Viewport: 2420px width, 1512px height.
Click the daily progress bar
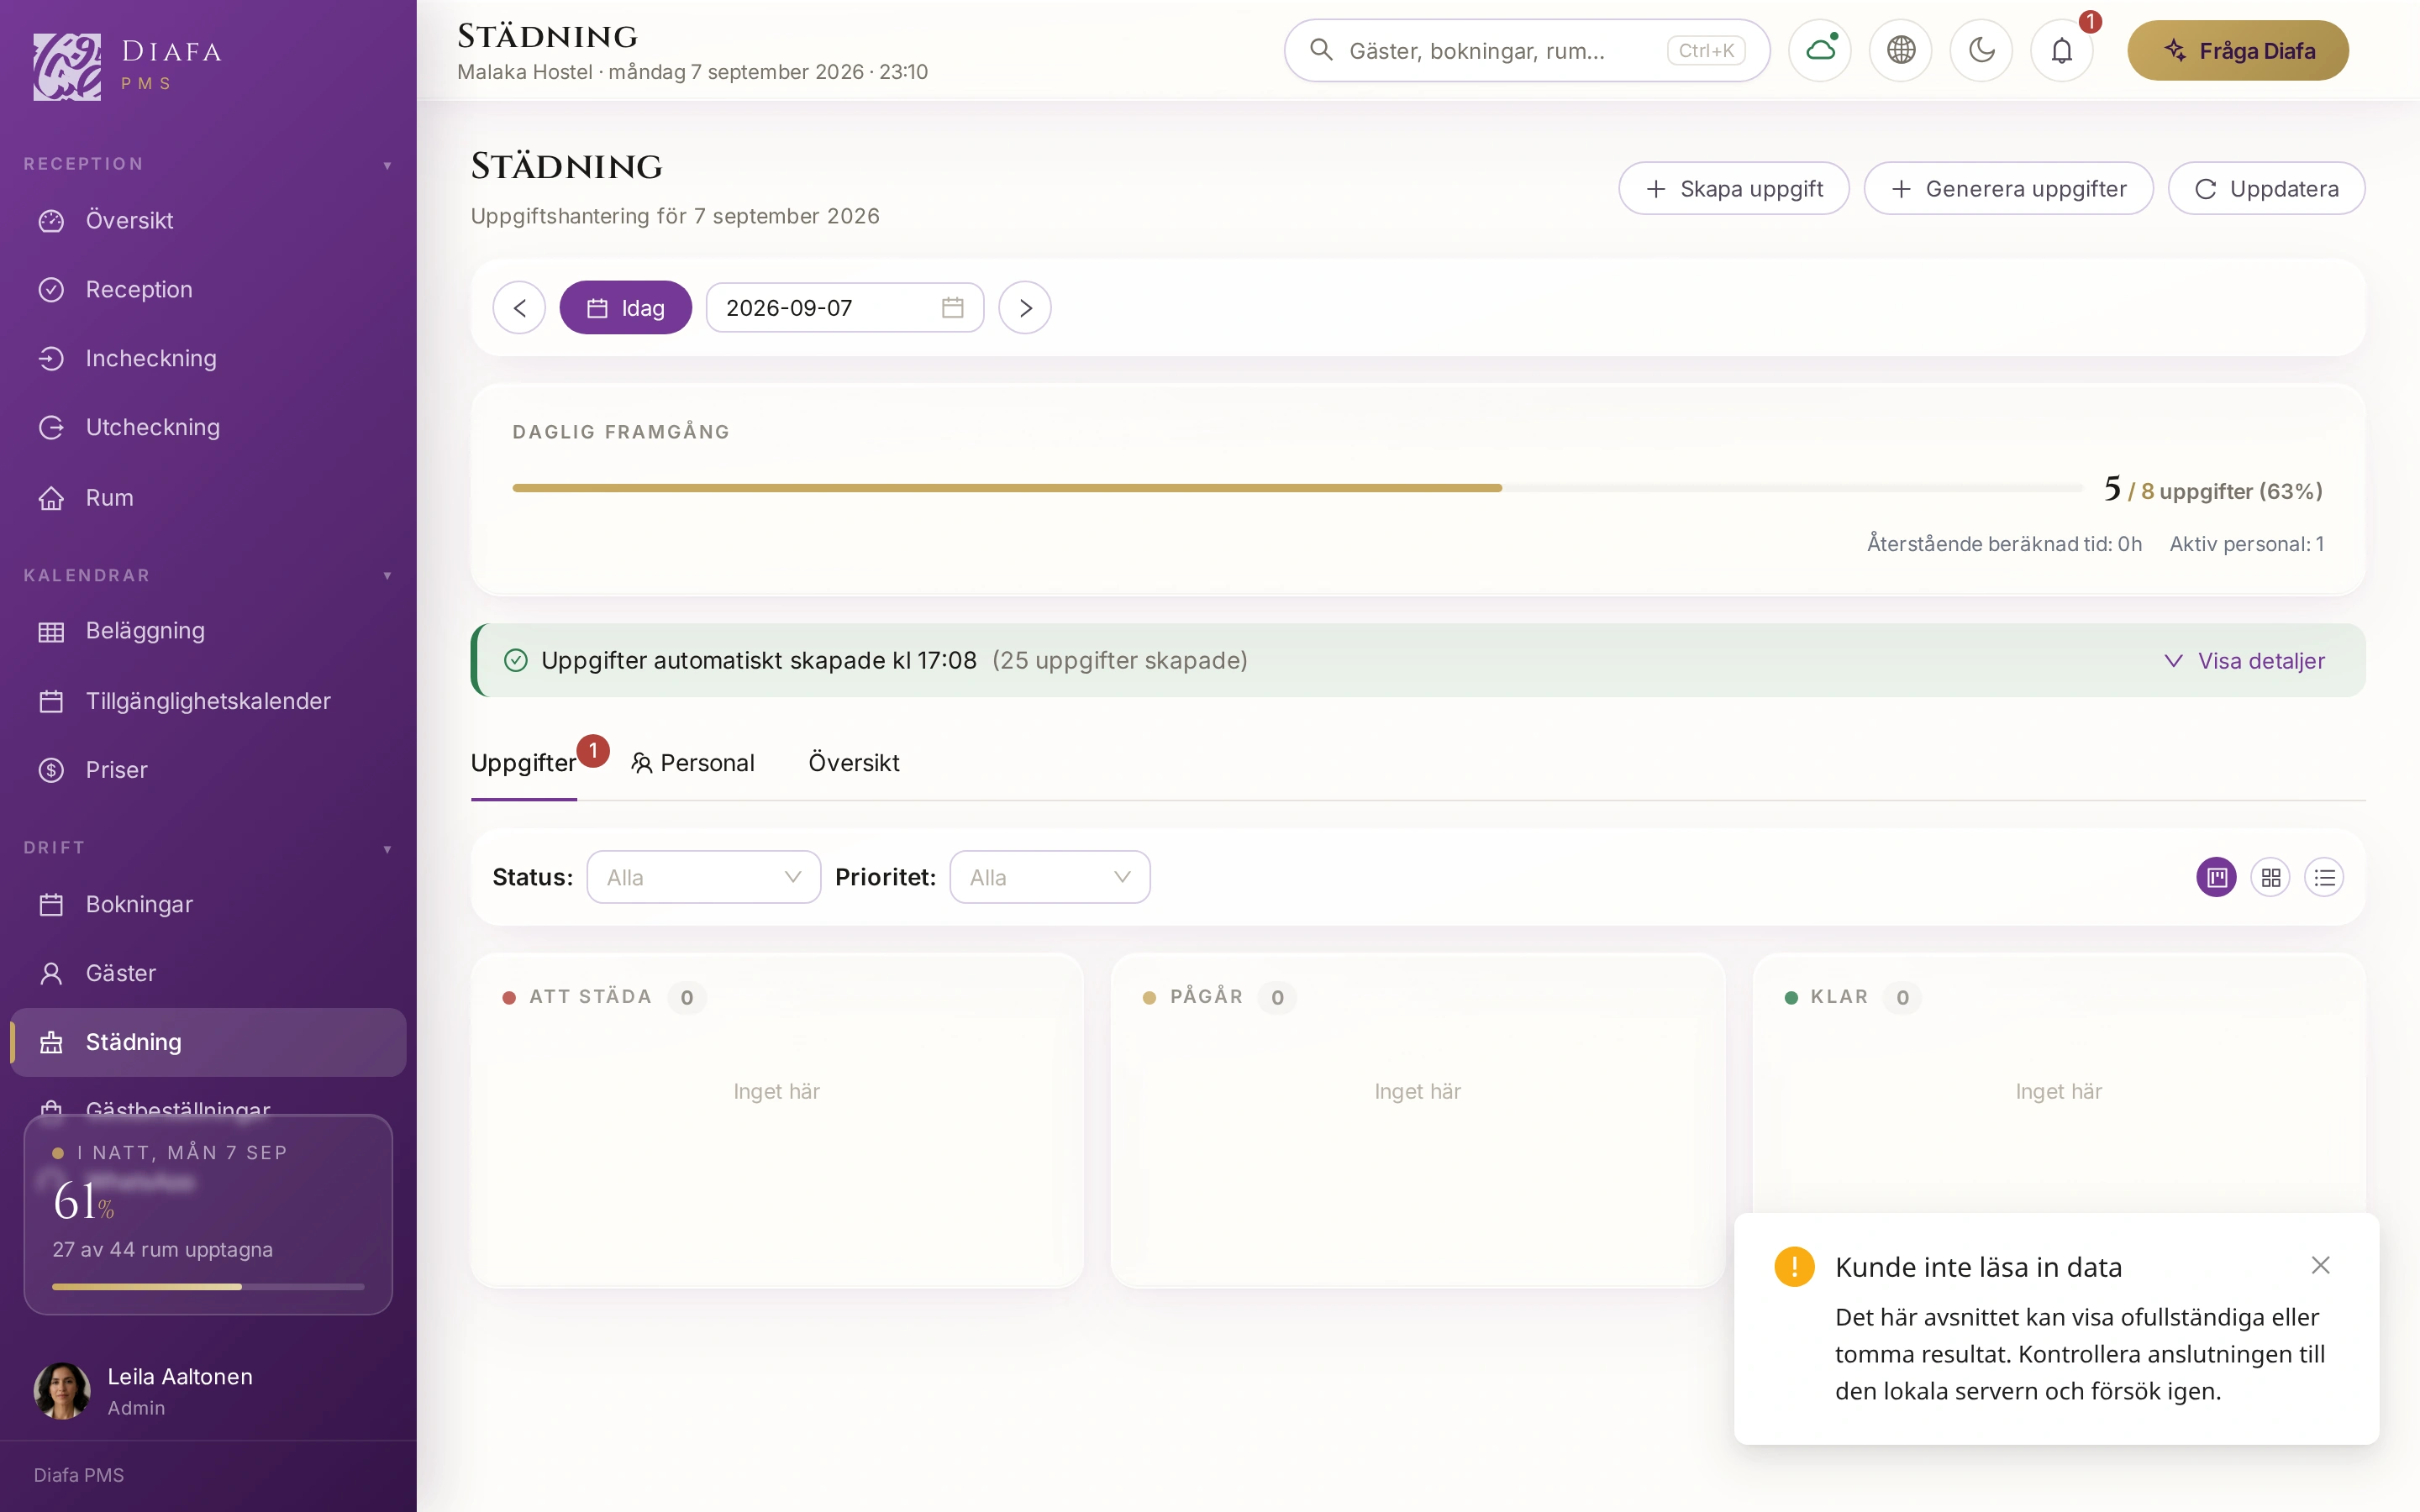coord(1297,488)
